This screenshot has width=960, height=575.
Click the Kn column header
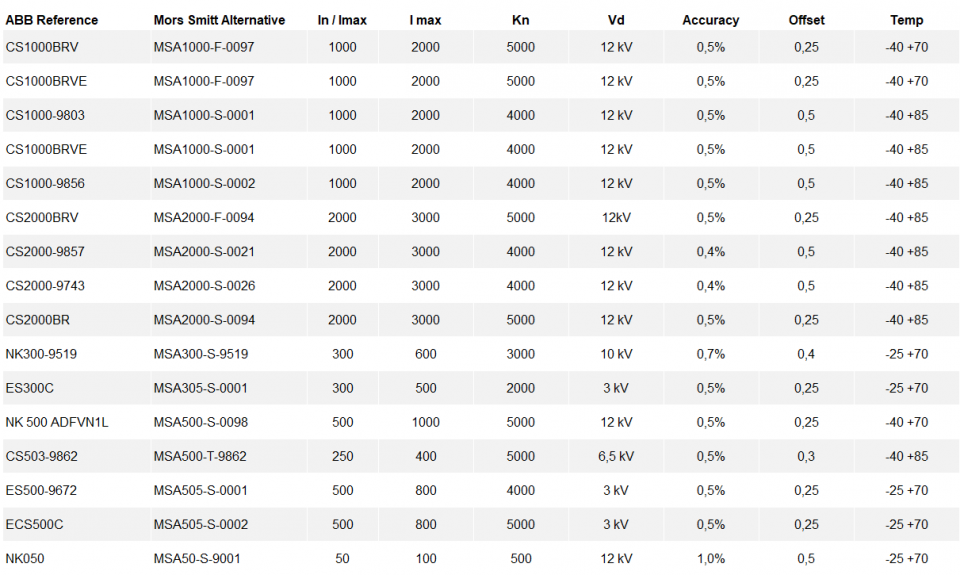click(x=520, y=20)
